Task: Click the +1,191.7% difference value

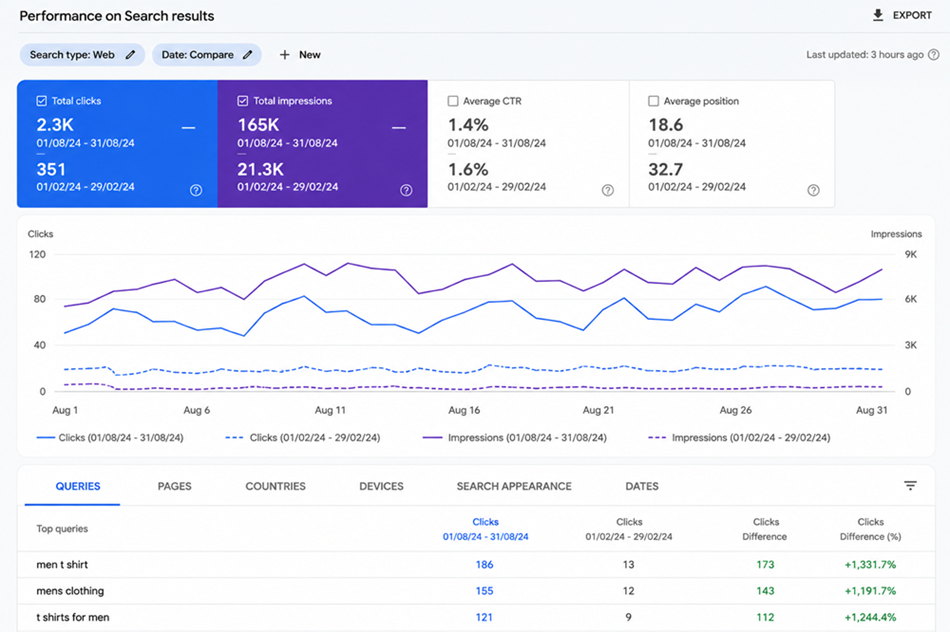Action: (x=870, y=591)
